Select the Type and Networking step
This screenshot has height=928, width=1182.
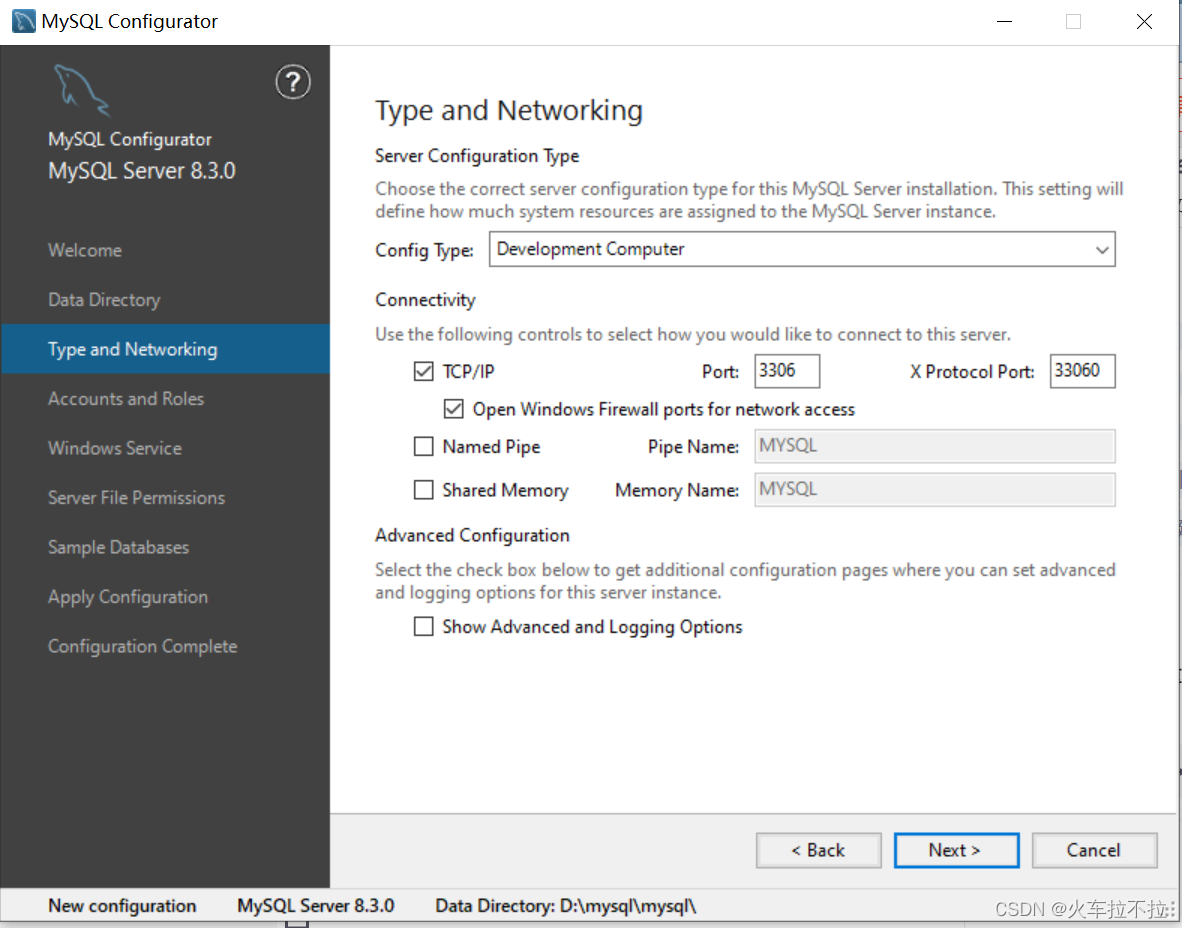165,349
